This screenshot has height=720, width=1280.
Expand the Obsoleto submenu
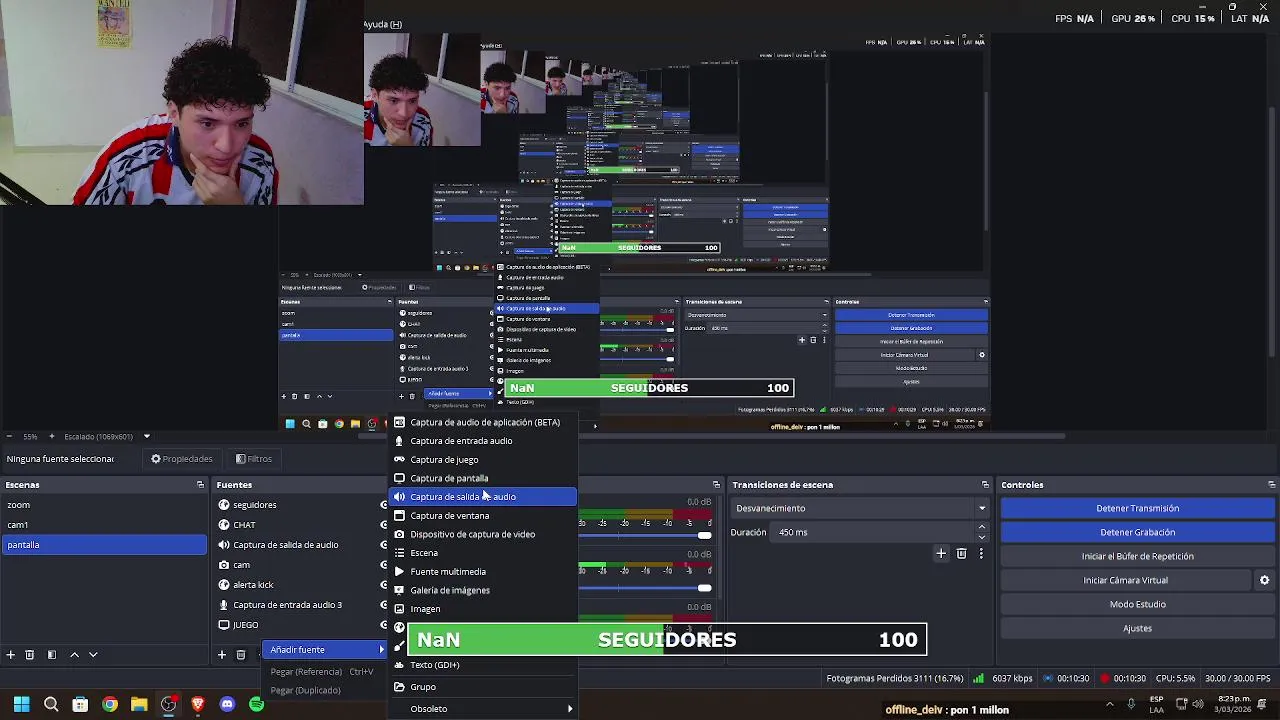tap(483, 709)
